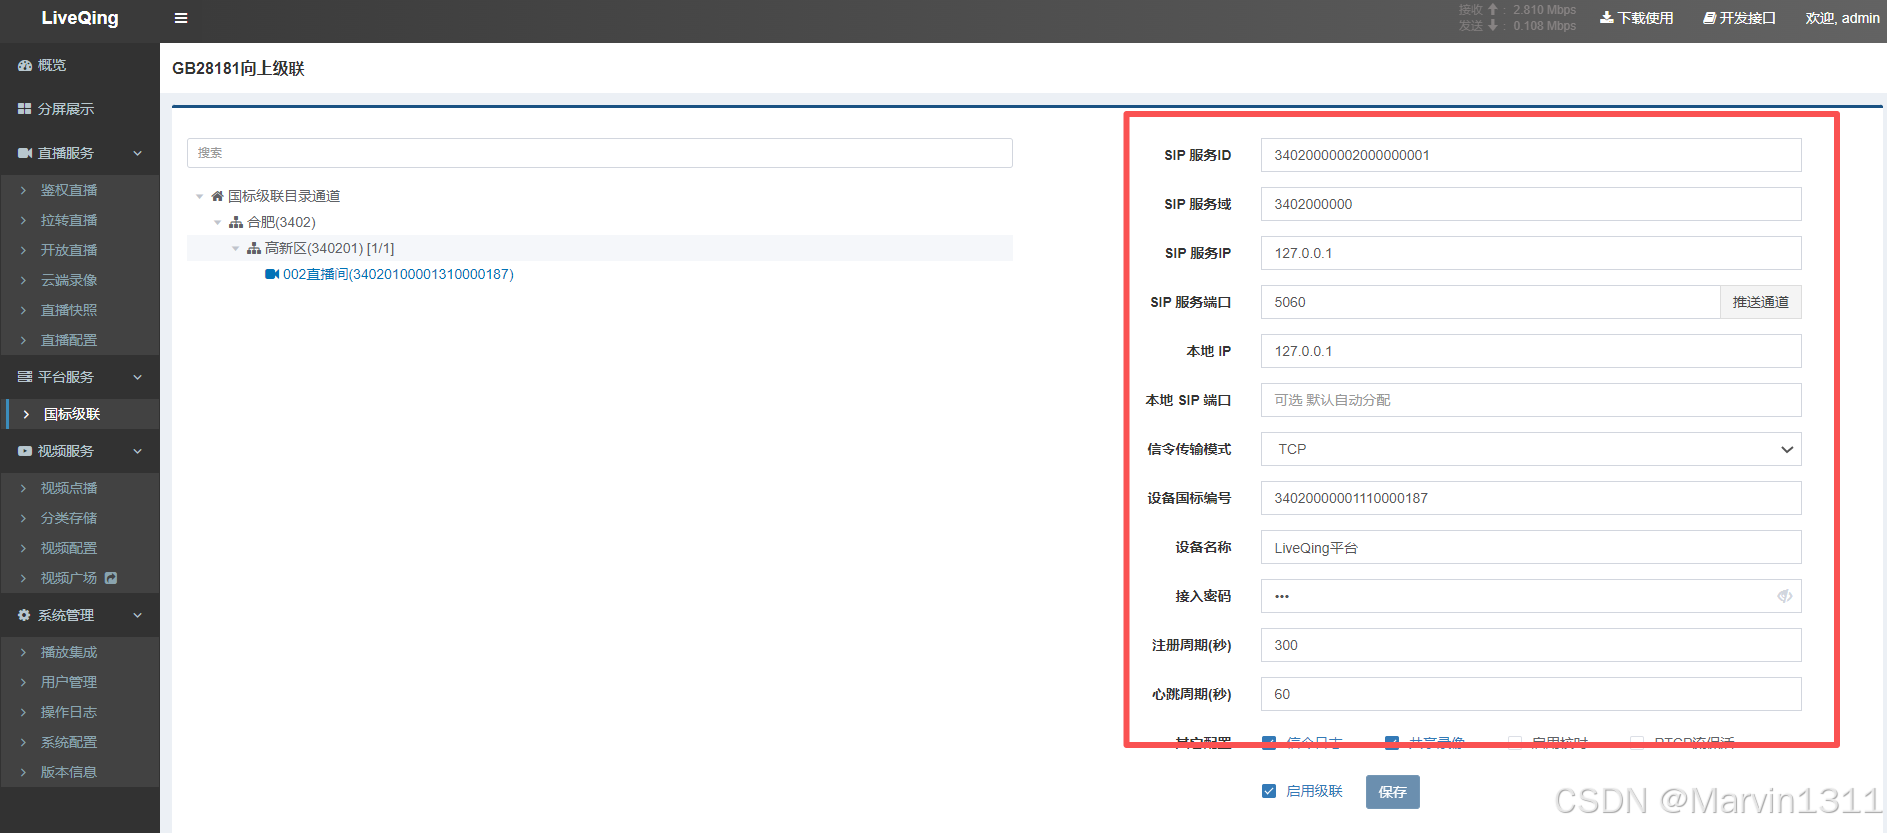Screen dimensions: 1887x833
Task: Toggle the sidebar with the hamburger icon
Action: point(181,18)
